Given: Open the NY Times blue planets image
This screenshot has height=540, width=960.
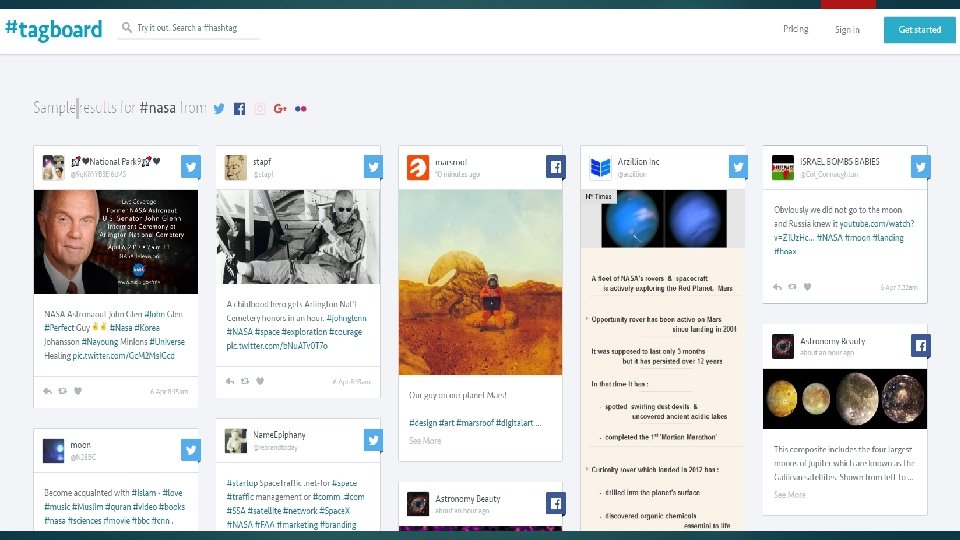Looking at the screenshot, I should (x=663, y=219).
